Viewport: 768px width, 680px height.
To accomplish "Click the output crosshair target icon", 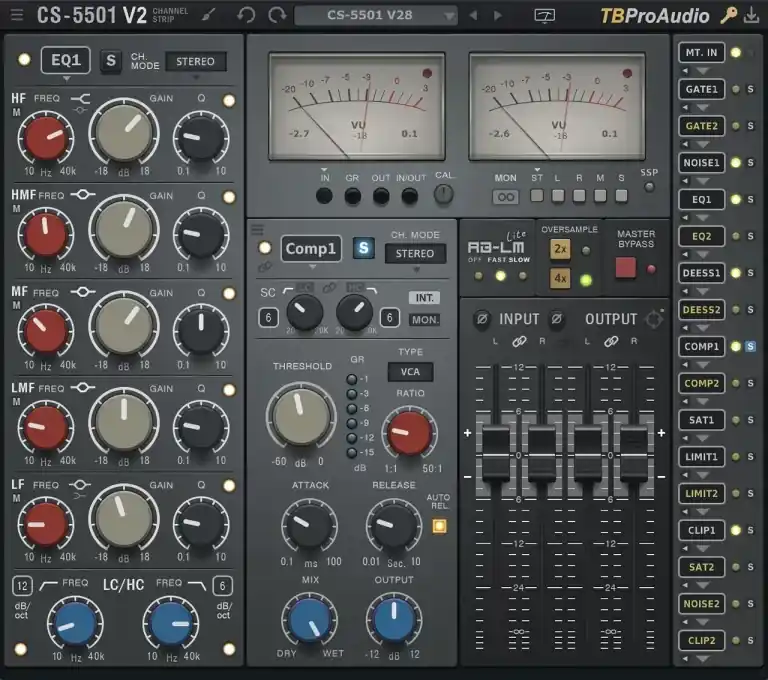I will 654,319.
